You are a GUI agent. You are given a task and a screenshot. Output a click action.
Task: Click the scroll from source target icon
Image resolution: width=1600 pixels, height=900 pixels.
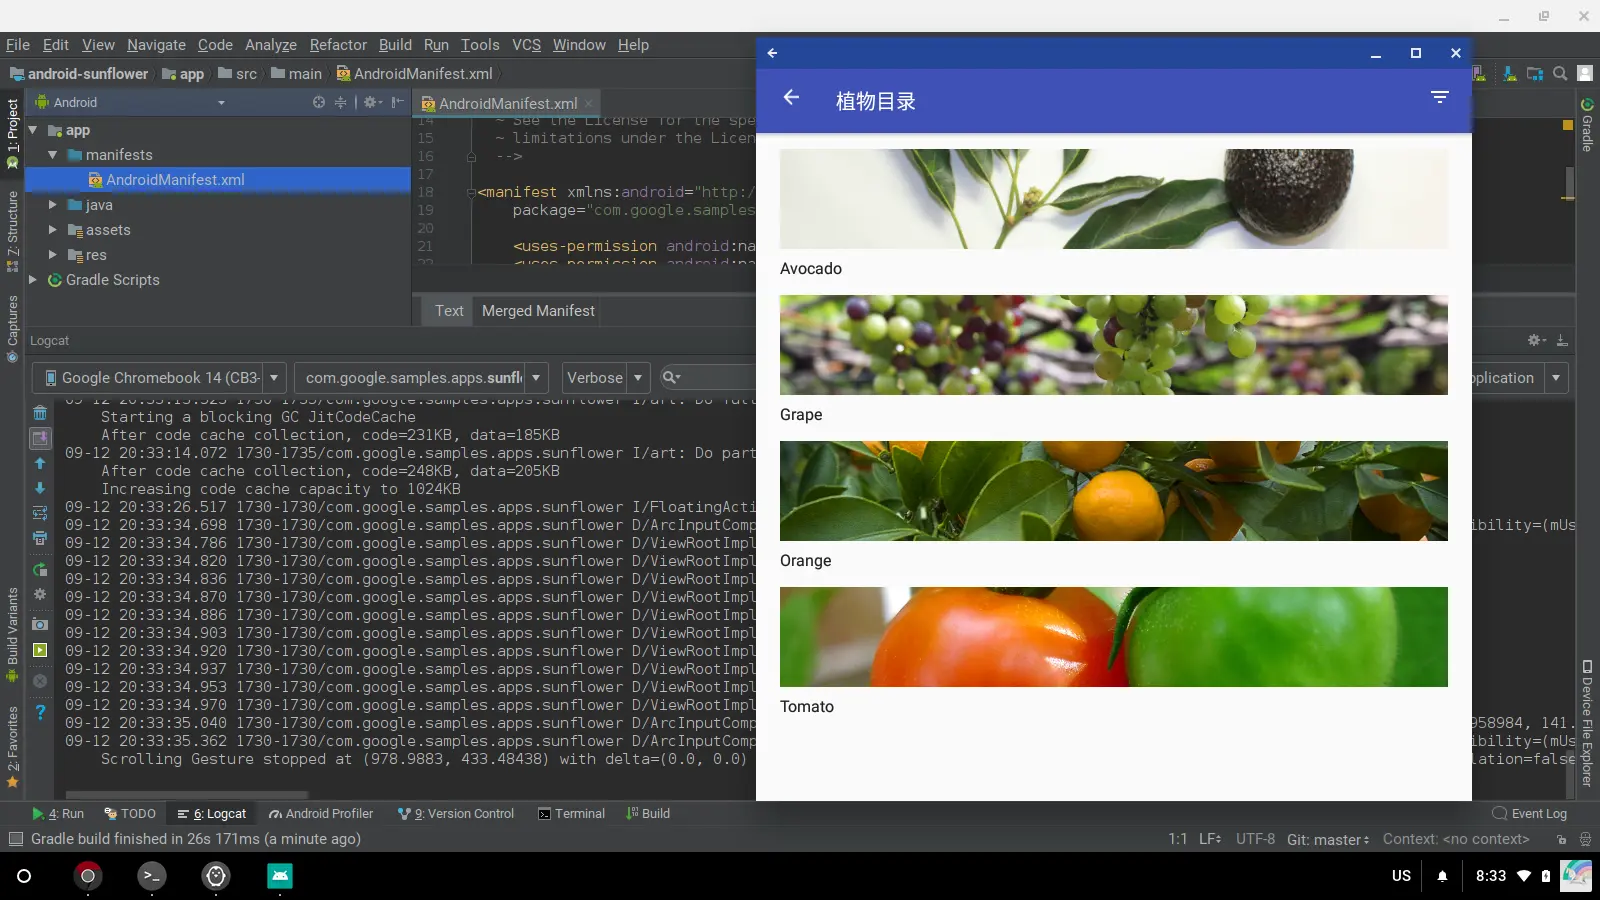coord(319,102)
